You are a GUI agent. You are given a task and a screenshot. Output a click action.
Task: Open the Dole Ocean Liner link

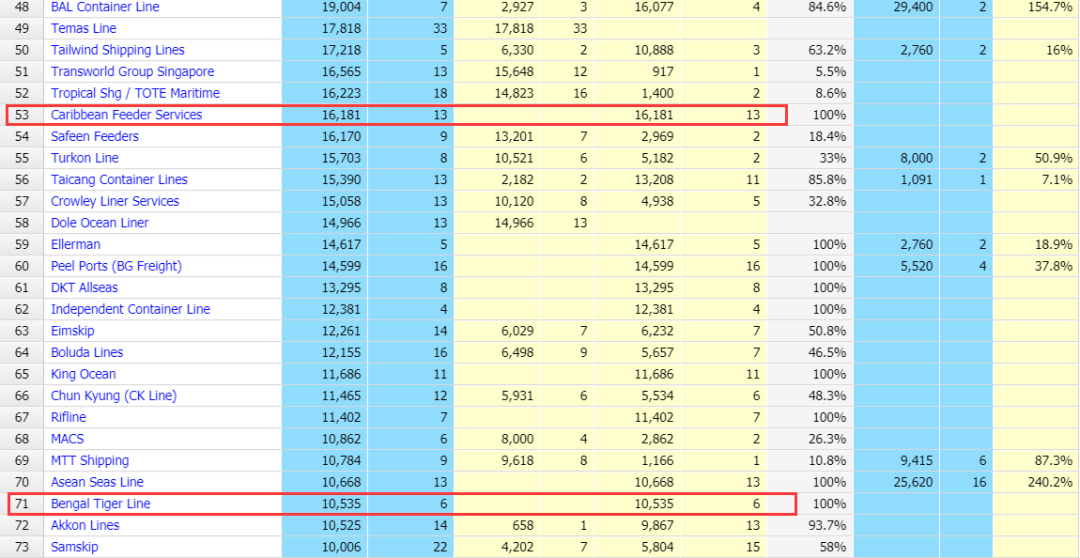point(99,223)
